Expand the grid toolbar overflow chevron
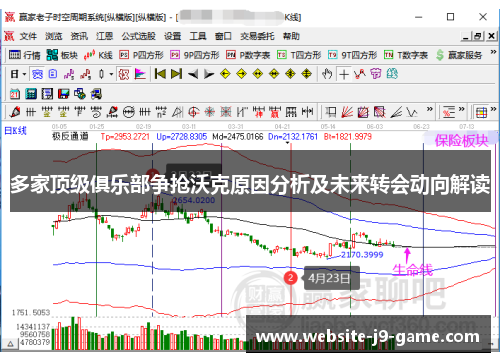500x362 pixels. click(x=493, y=109)
